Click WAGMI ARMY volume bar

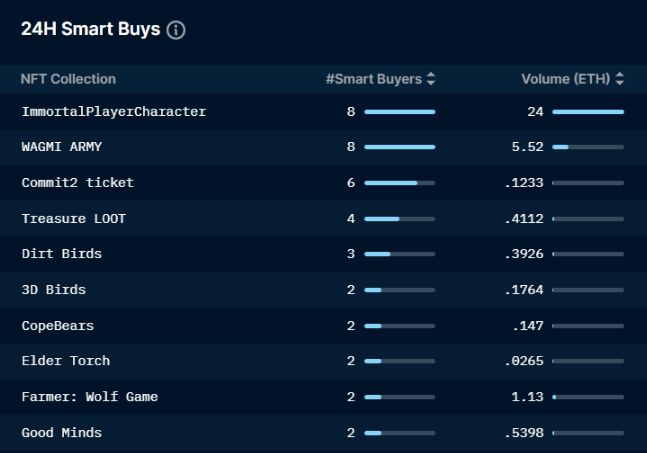pos(588,147)
